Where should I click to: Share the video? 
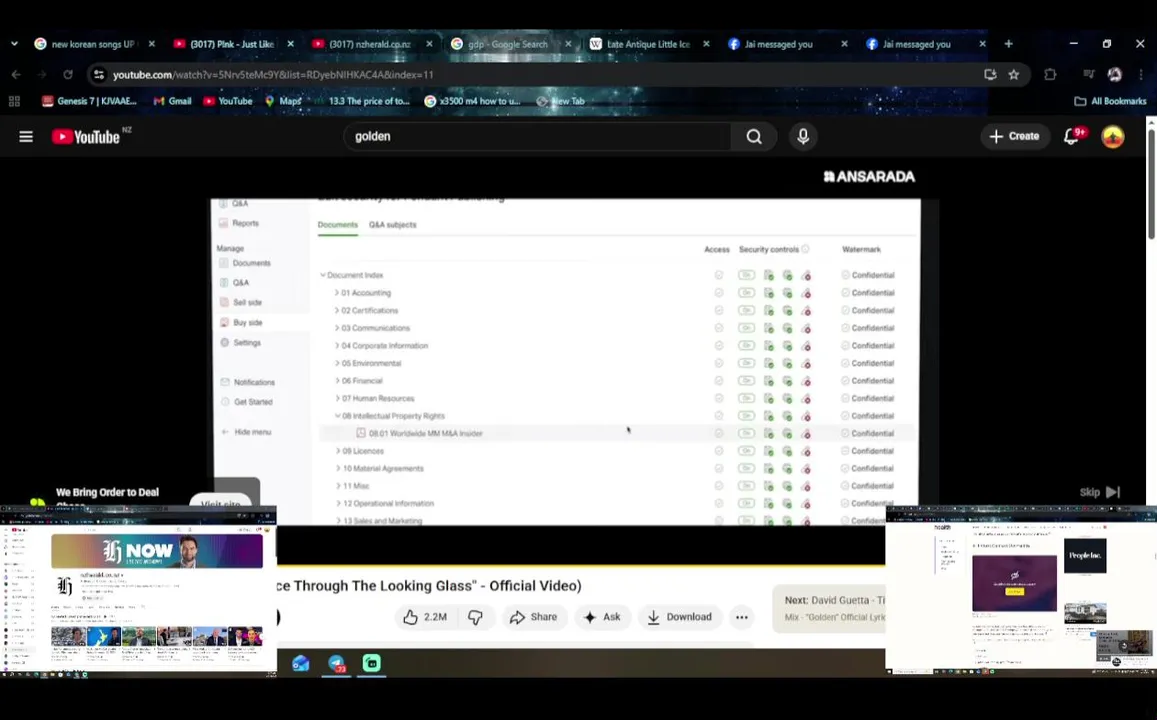[x=533, y=617]
